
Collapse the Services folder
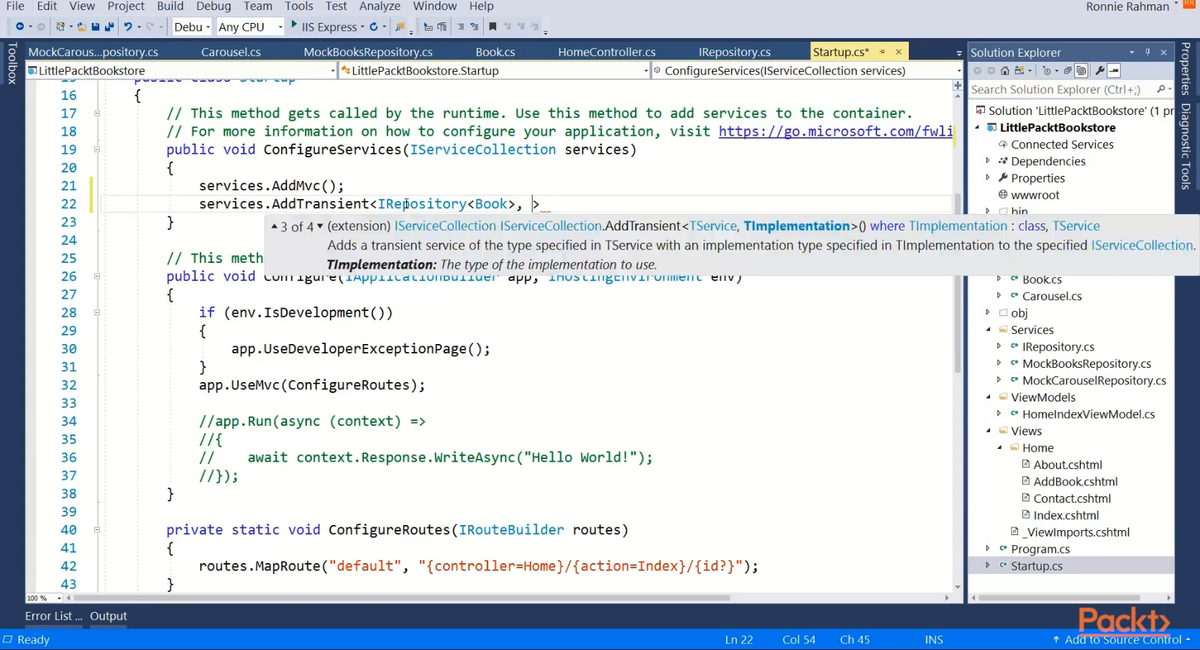coord(988,330)
